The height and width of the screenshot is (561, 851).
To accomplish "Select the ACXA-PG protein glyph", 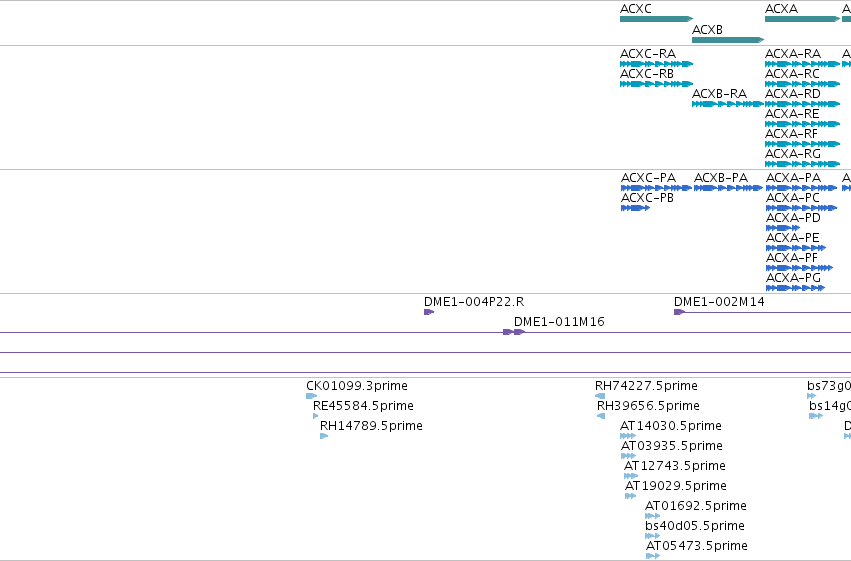I will 795,288.
